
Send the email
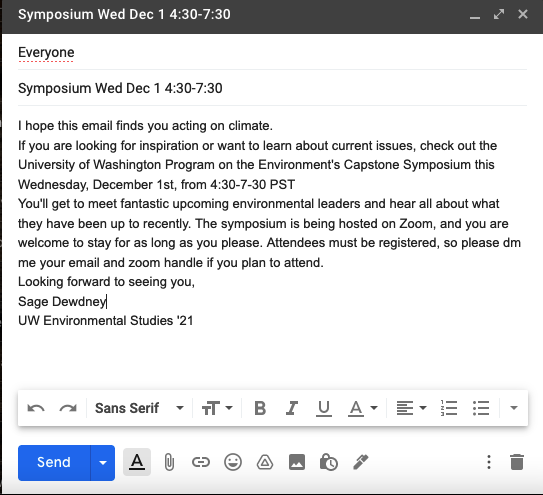54,462
